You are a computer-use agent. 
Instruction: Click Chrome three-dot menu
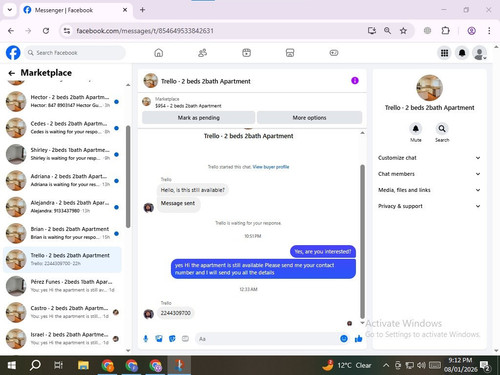(x=489, y=31)
